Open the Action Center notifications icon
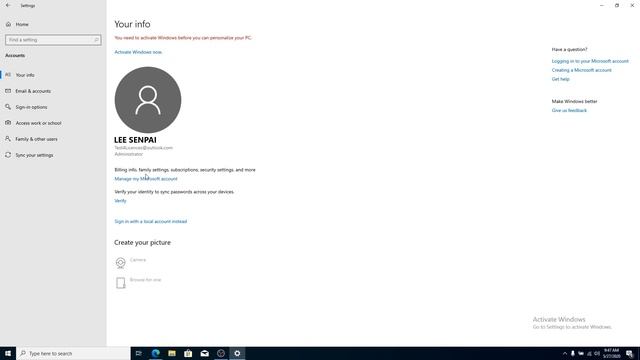Viewport: 640px width, 360px height. [x=629, y=353]
